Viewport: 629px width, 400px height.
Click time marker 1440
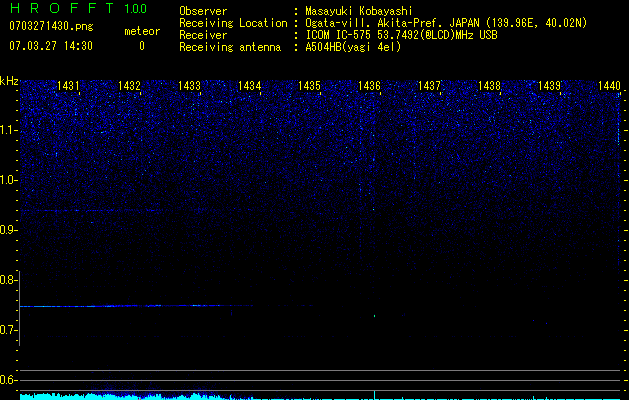click(609, 85)
